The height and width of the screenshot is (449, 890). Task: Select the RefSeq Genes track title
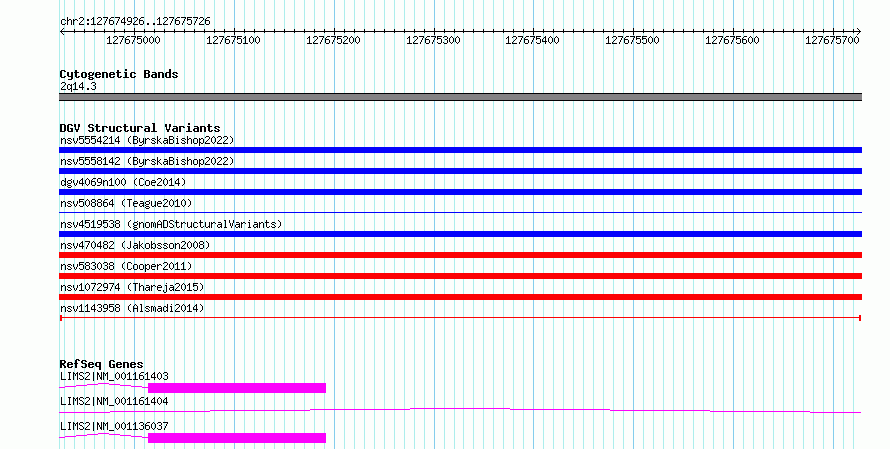tap(101, 364)
